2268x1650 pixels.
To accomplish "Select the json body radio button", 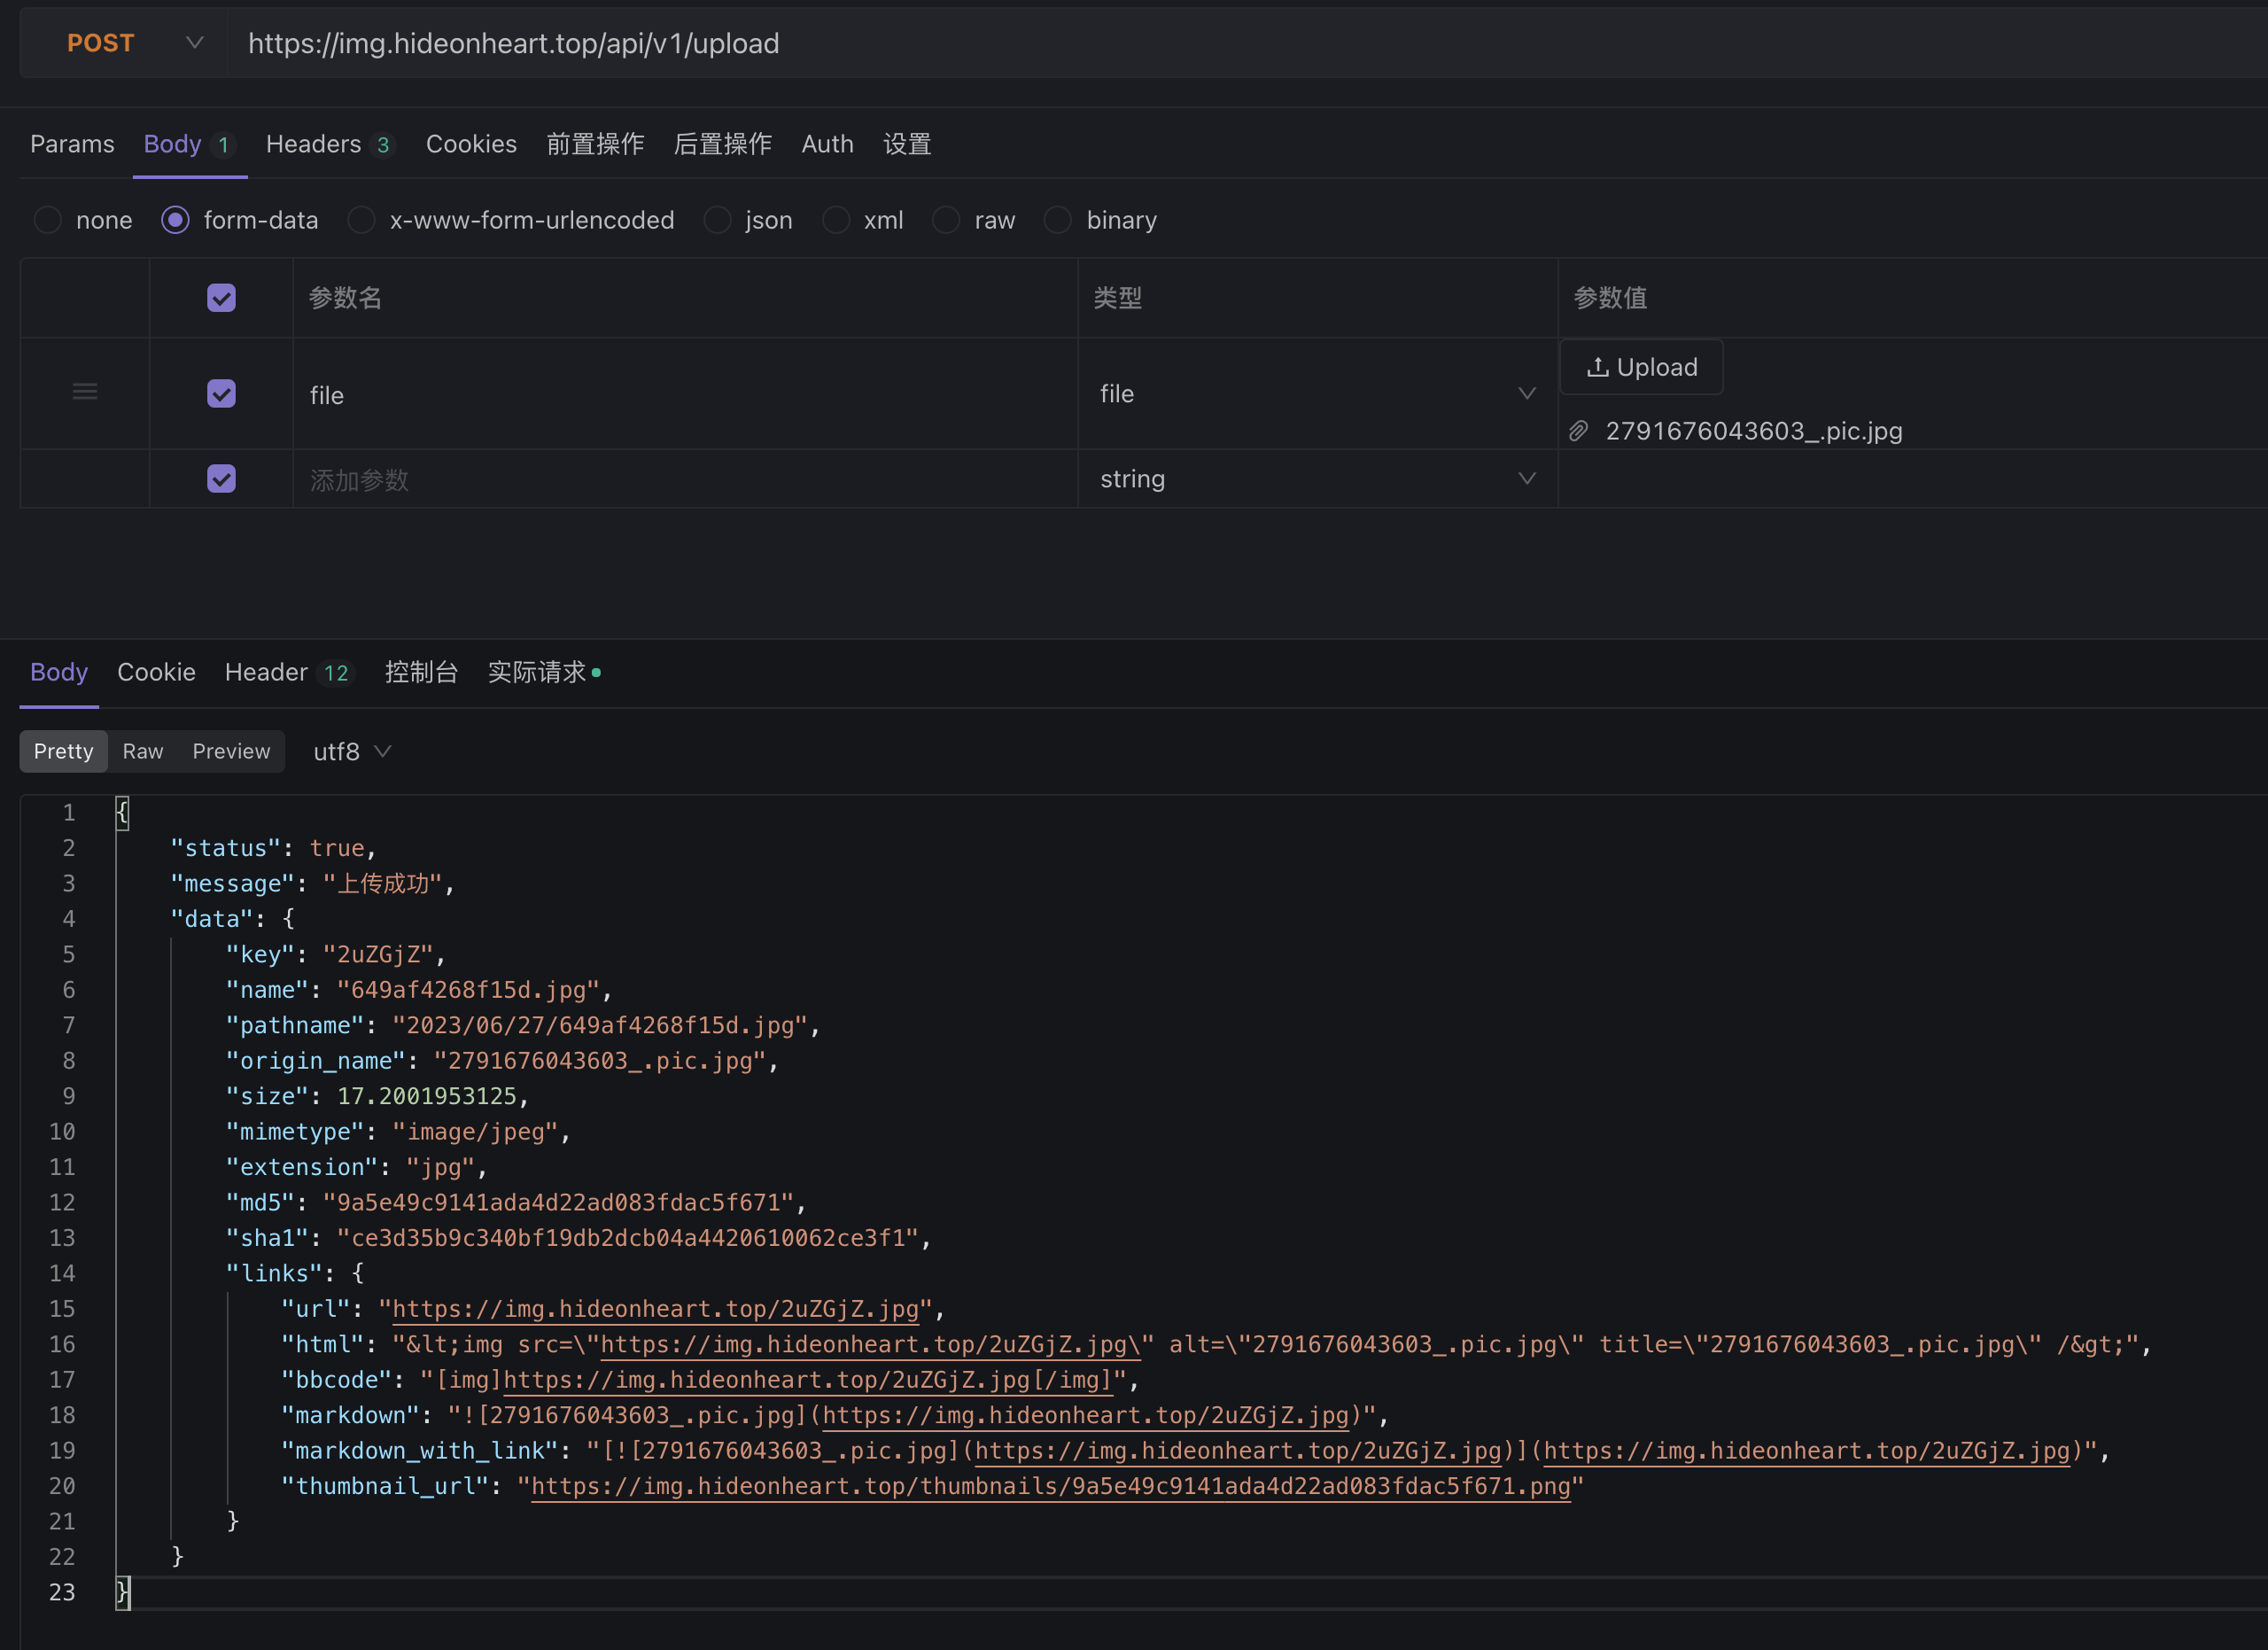I will tap(717, 220).
